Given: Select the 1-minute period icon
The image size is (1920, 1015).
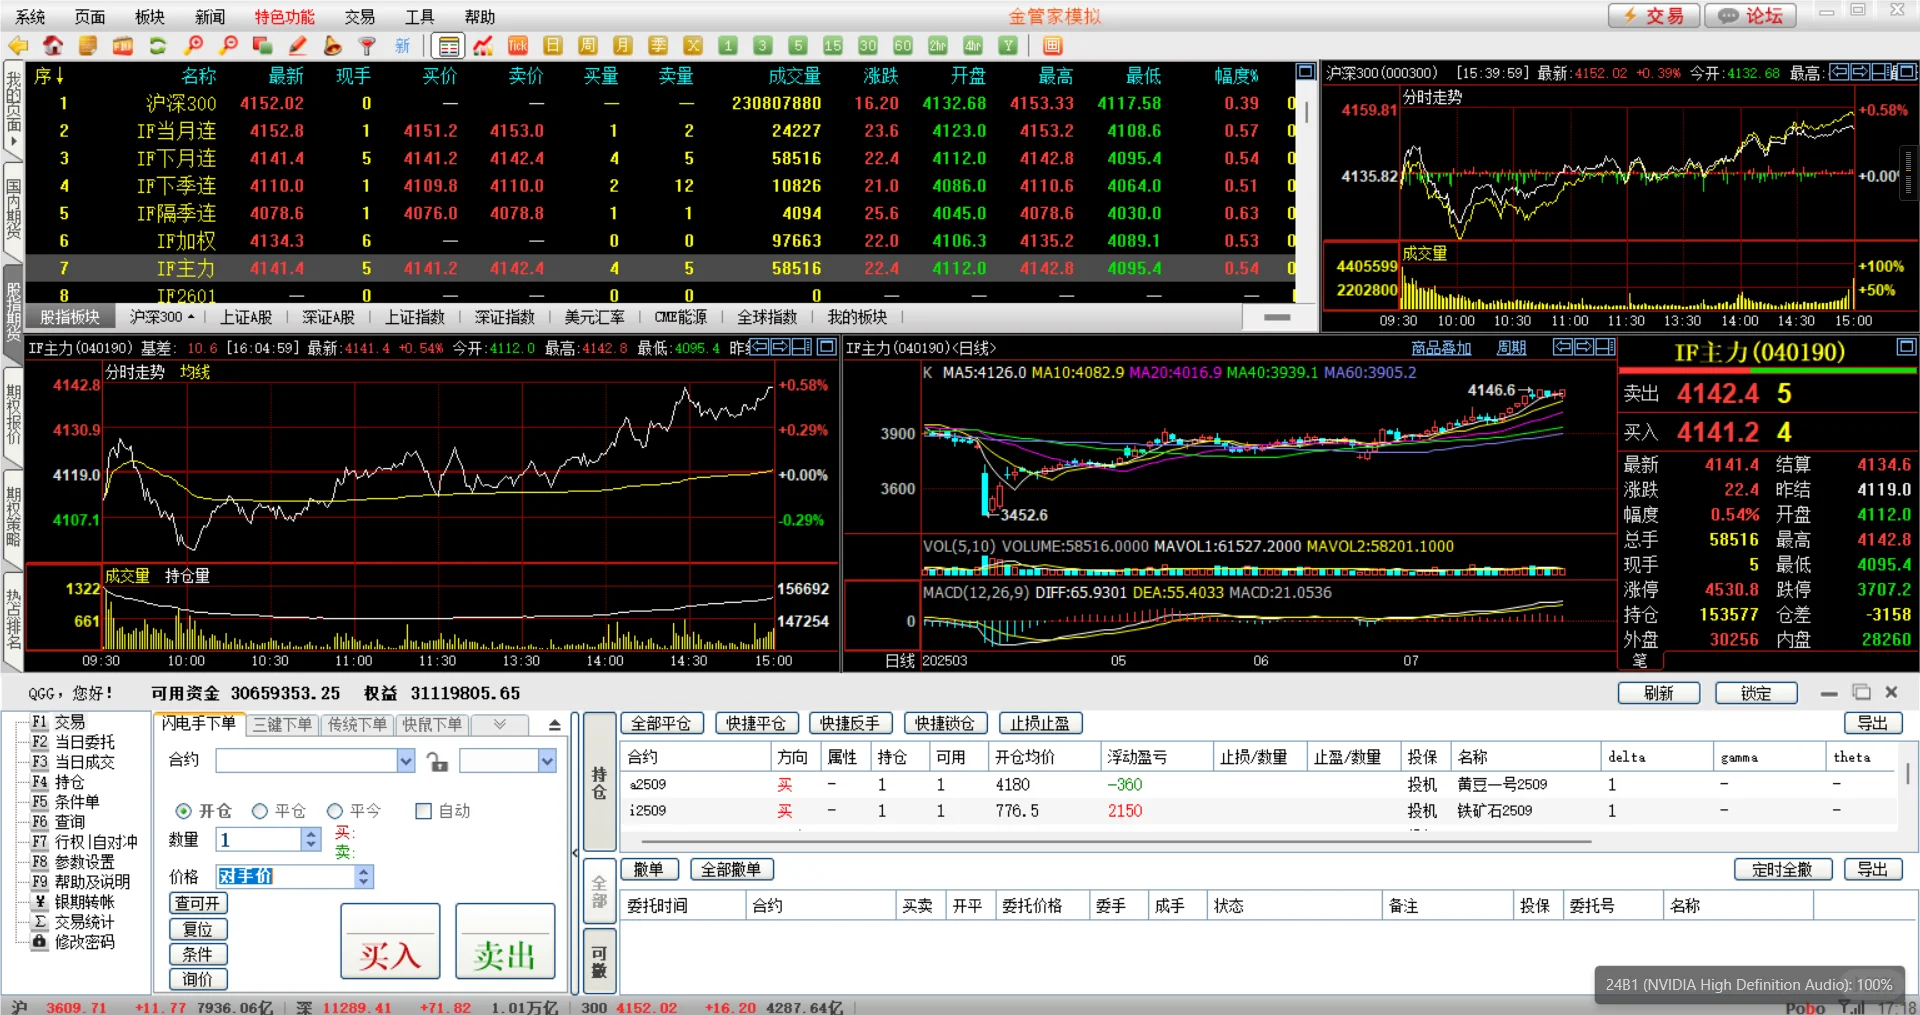Looking at the screenshot, I should pos(728,46).
